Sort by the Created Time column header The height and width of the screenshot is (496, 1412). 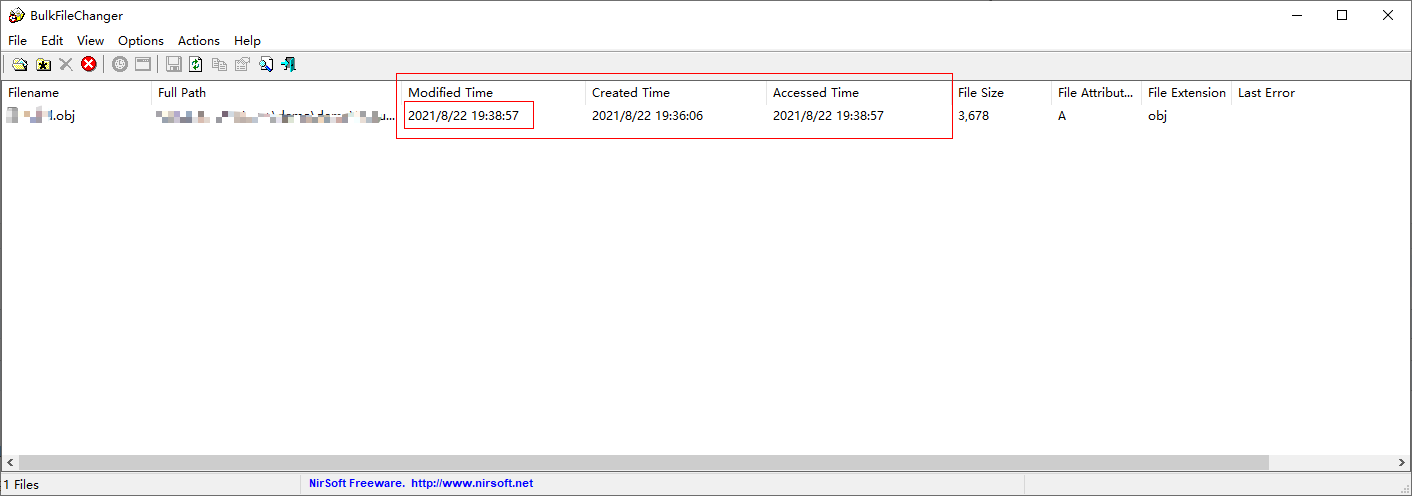click(676, 93)
